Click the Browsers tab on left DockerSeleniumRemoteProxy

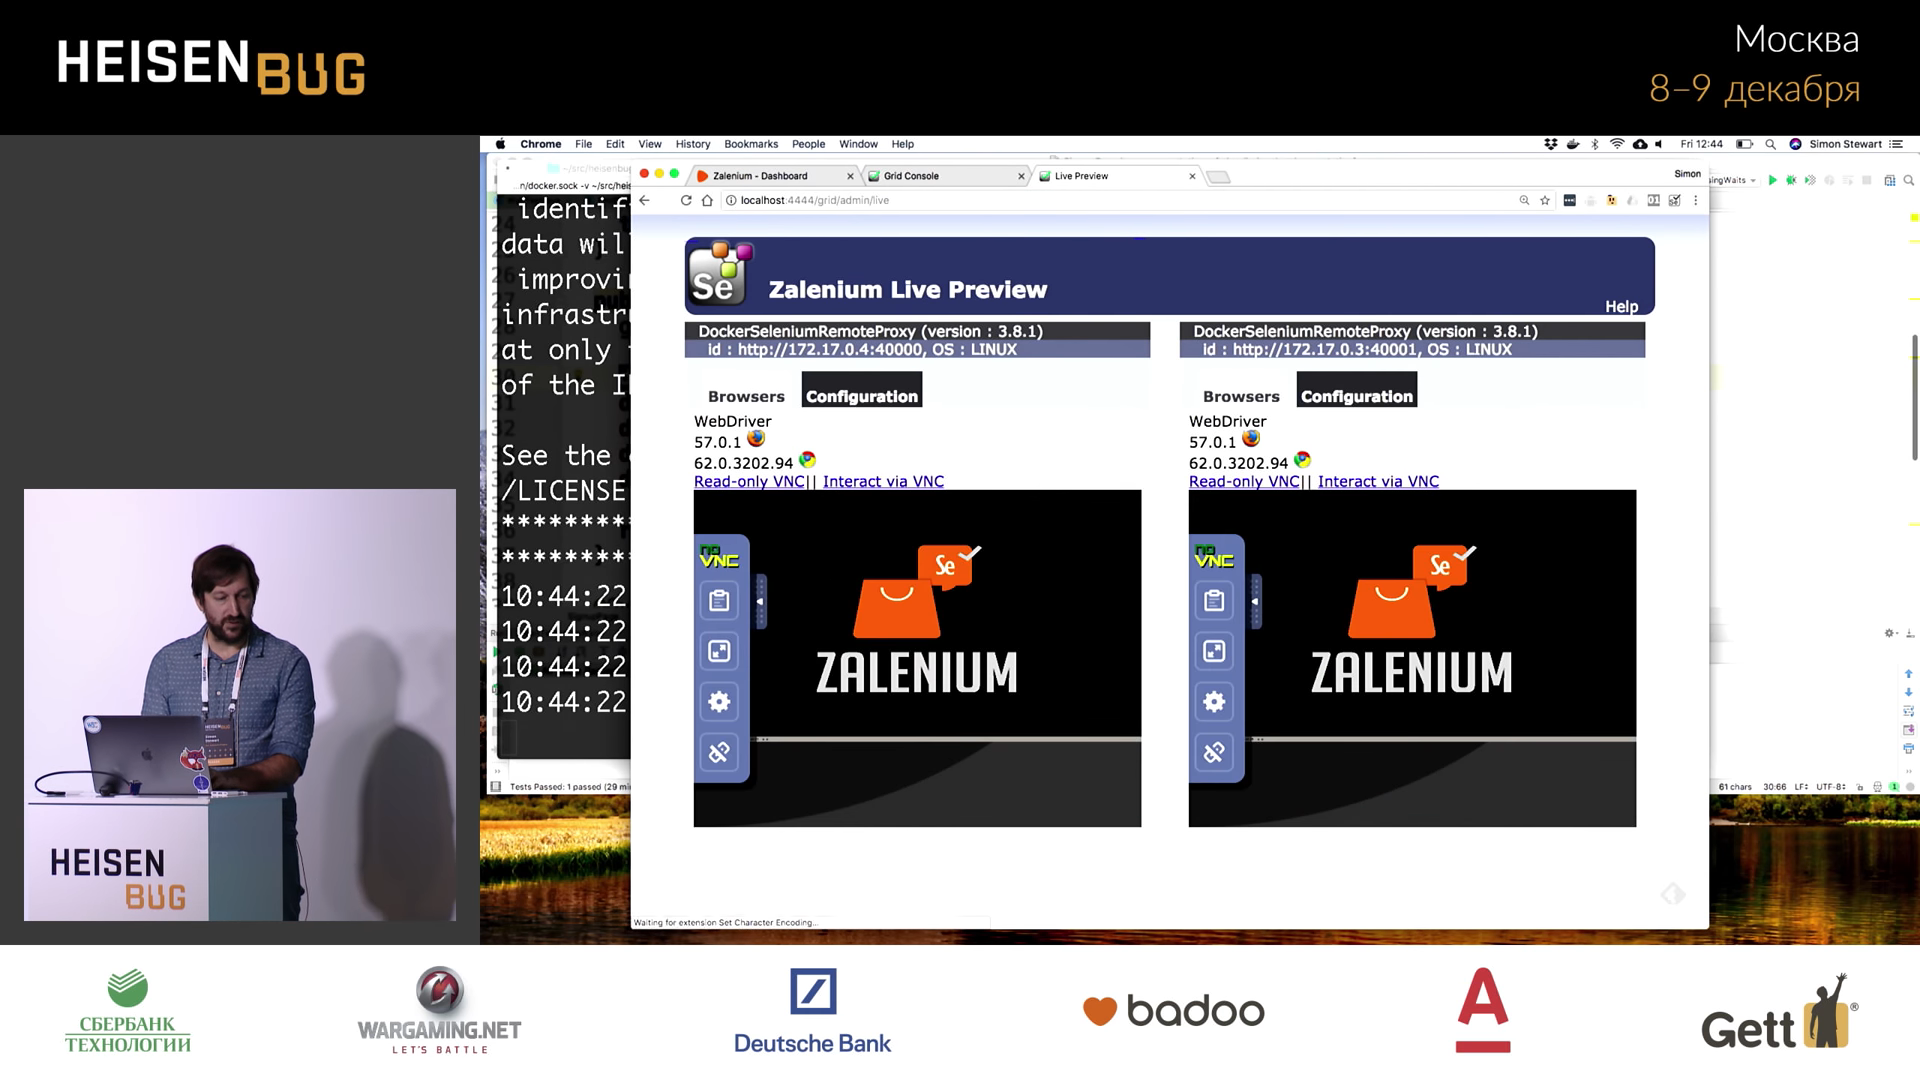click(745, 396)
